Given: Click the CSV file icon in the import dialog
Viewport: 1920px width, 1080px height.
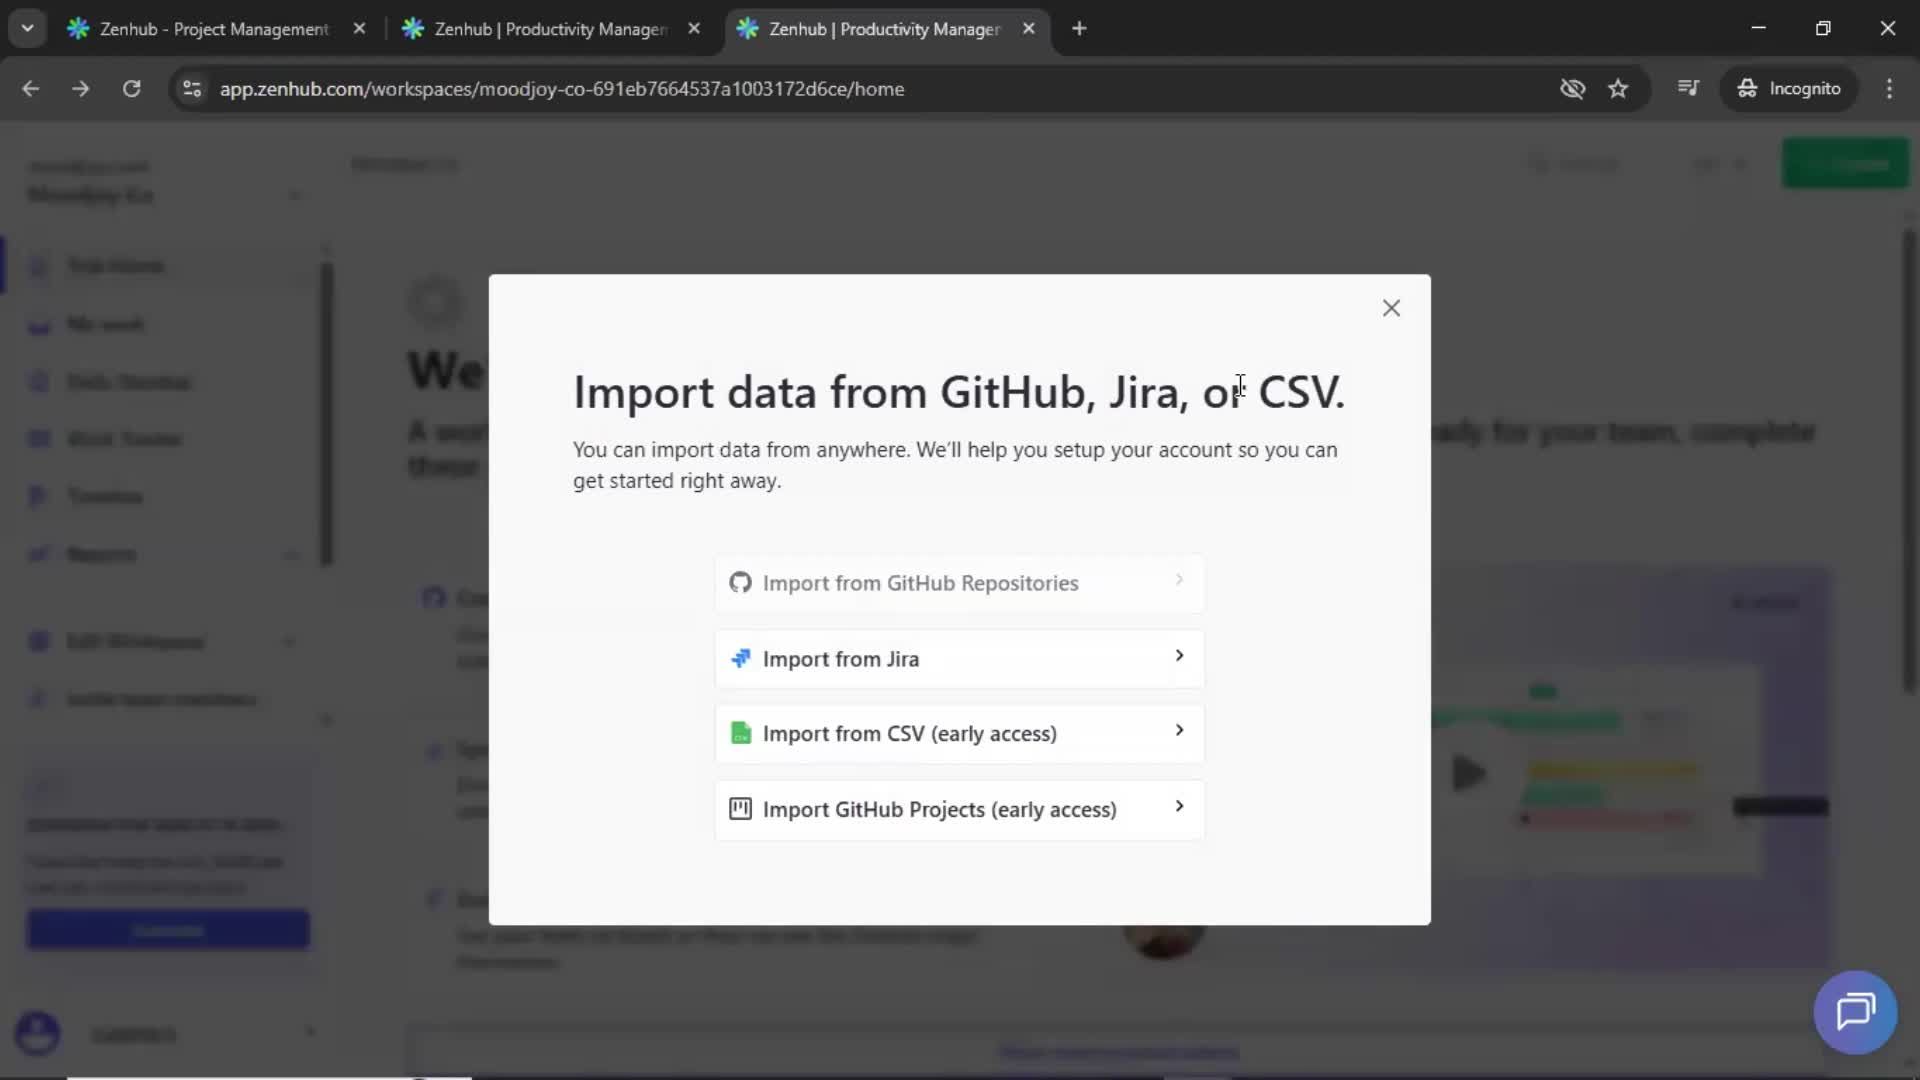Looking at the screenshot, I should coord(740,733).
